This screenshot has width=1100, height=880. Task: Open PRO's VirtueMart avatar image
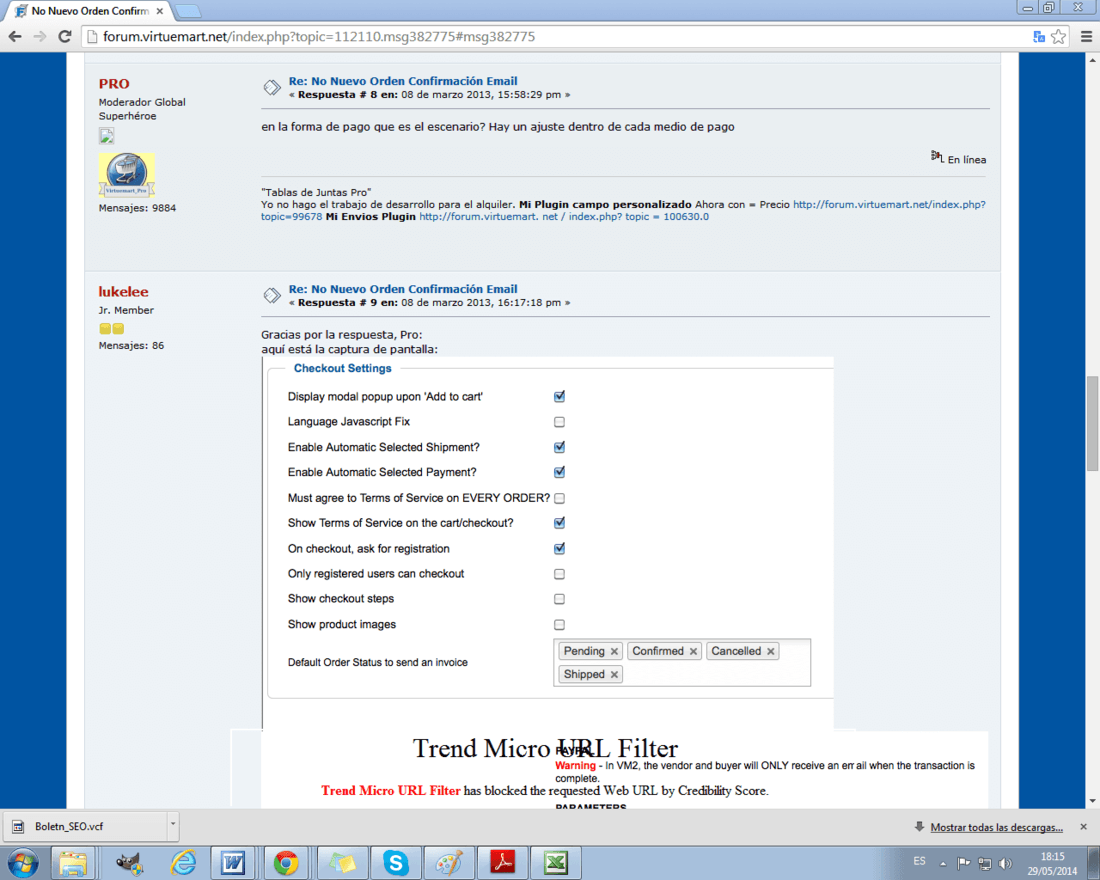[x=126, y=174]
